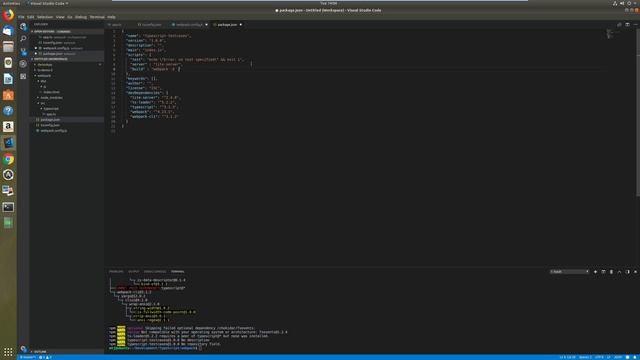Viewport: 640px width, 360px height.
Task: Open the Files manager in the dock
Action: coord(8,47)
